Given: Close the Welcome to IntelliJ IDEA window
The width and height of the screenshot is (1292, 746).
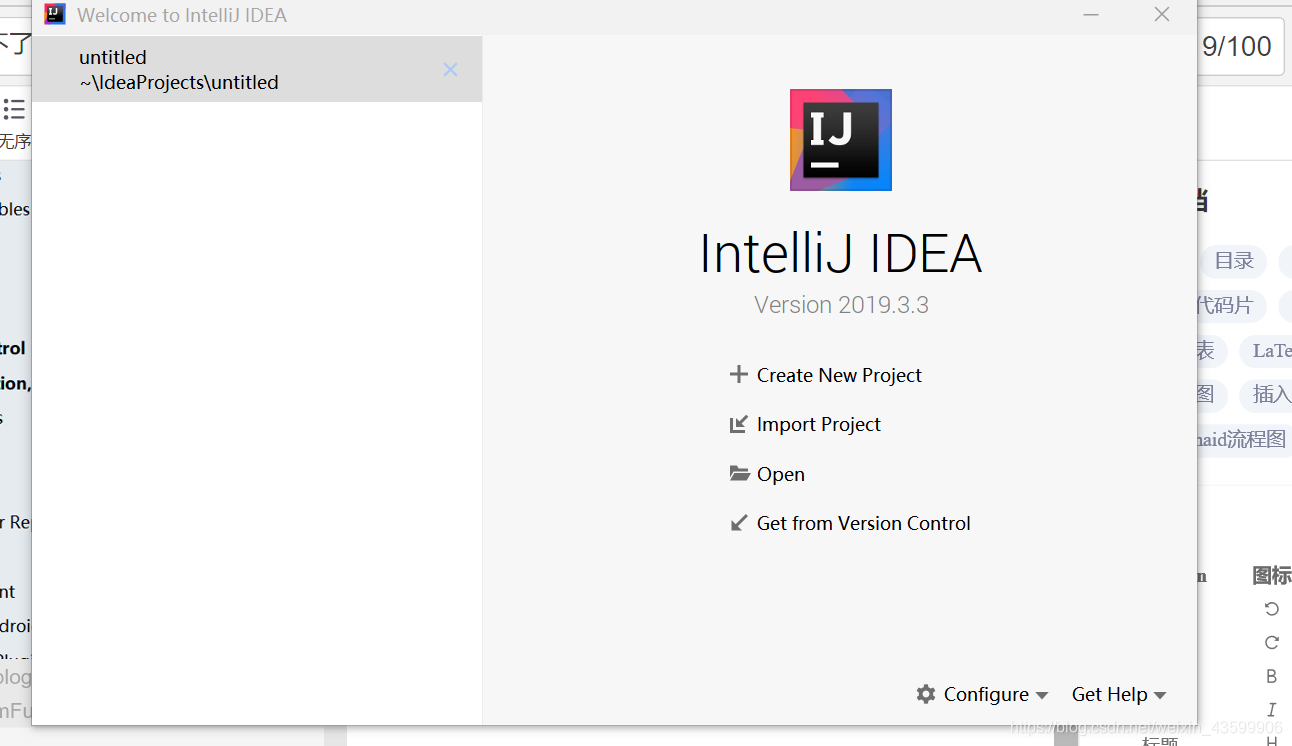Looking at the screenshot, I should (x=1162, y=15).
